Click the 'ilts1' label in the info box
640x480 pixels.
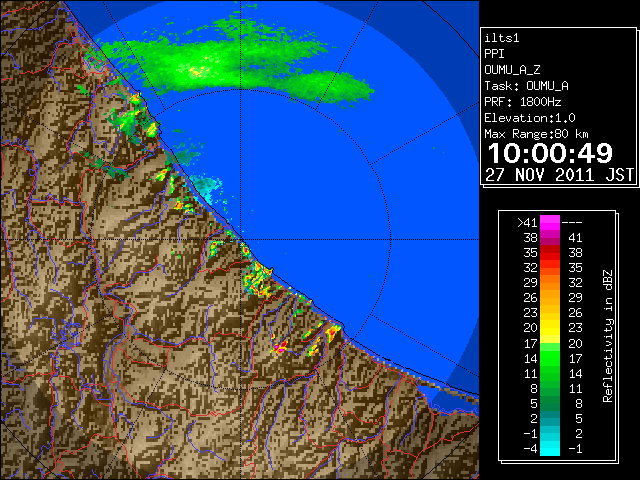pyautogui.click(x=502, y=38)
